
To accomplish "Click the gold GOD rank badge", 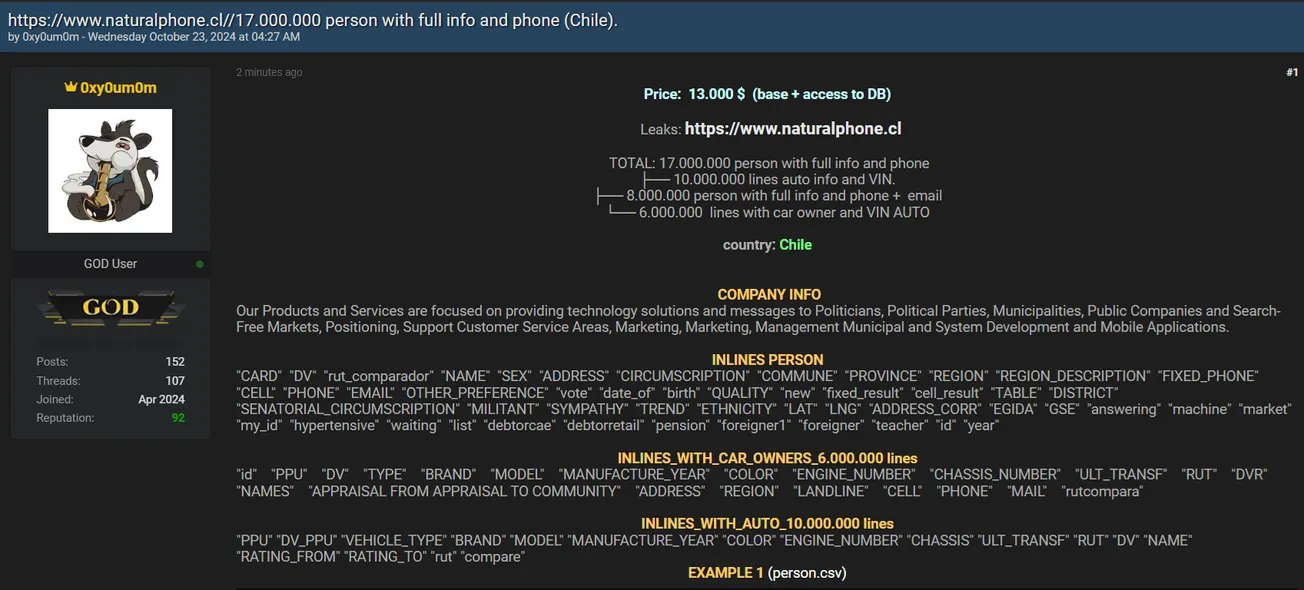I will coord(110,308).
